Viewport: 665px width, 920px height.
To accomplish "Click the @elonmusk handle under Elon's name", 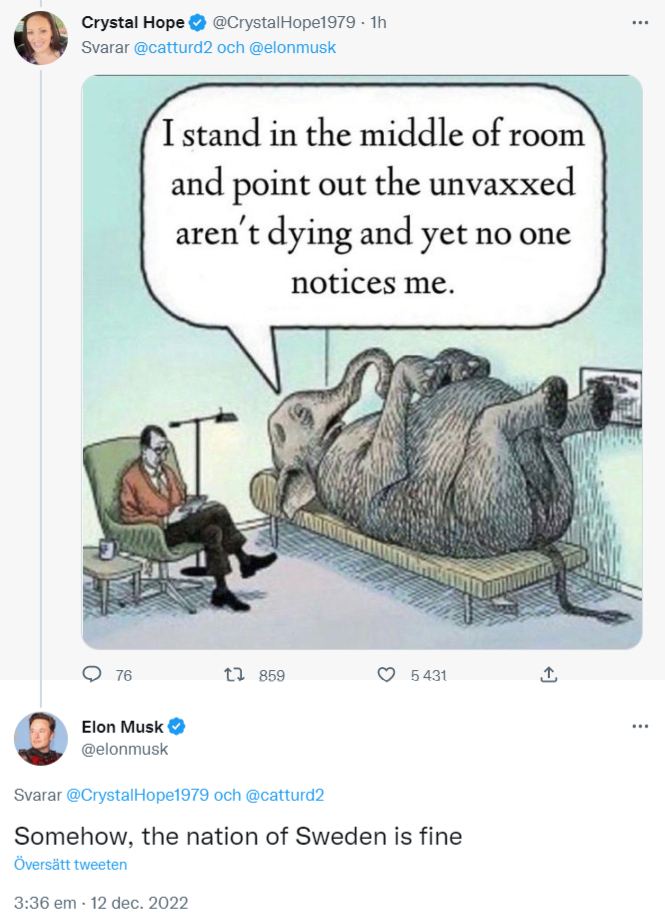I will click(x=124, y=748).
